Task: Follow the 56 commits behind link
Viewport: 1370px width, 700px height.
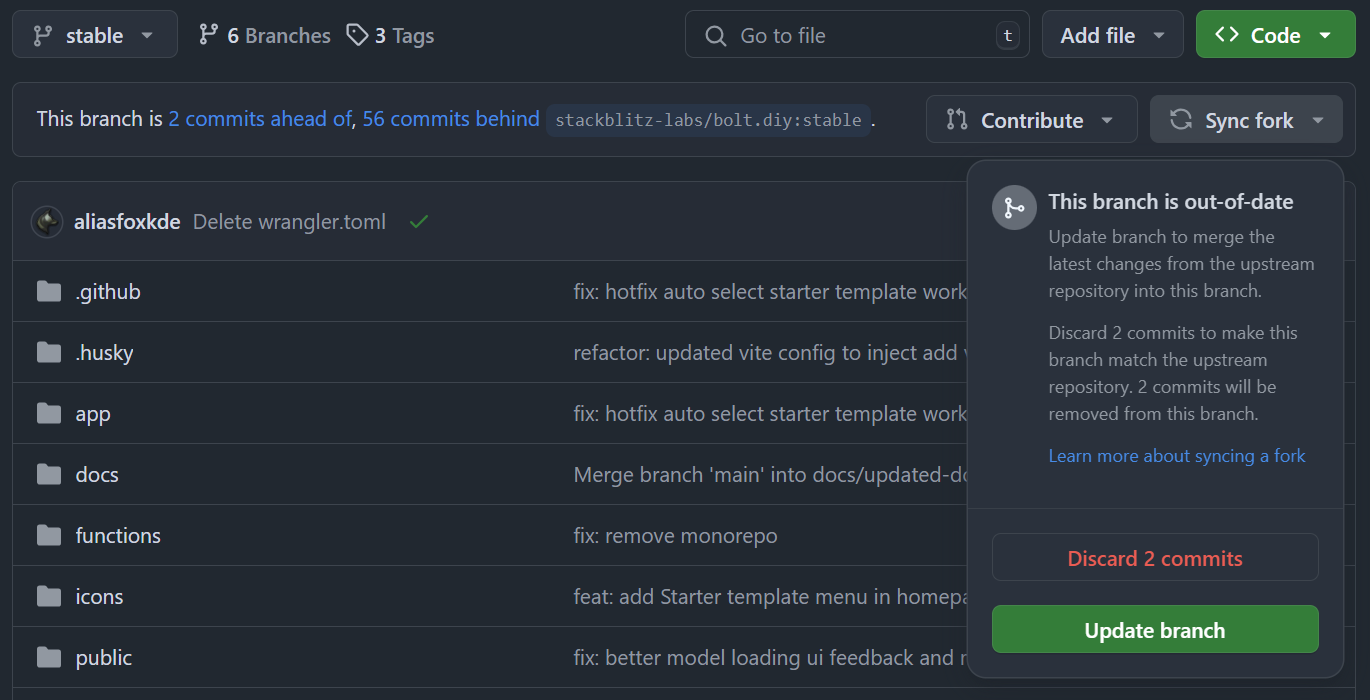Action: coord(450,119)
